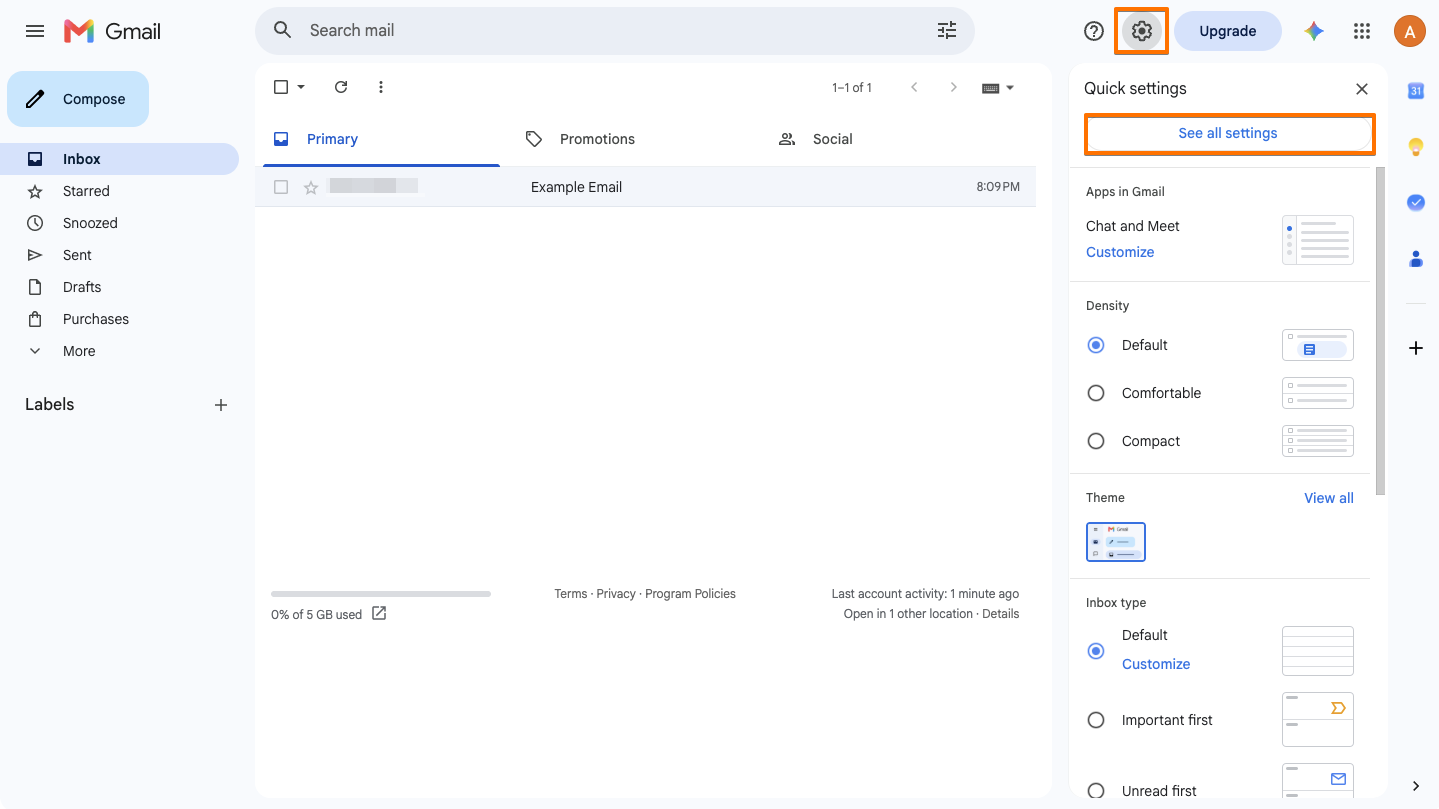The height and width of the screenshot is (809, 1439).
Task: Open the Support help icon
Action: 1094,31
